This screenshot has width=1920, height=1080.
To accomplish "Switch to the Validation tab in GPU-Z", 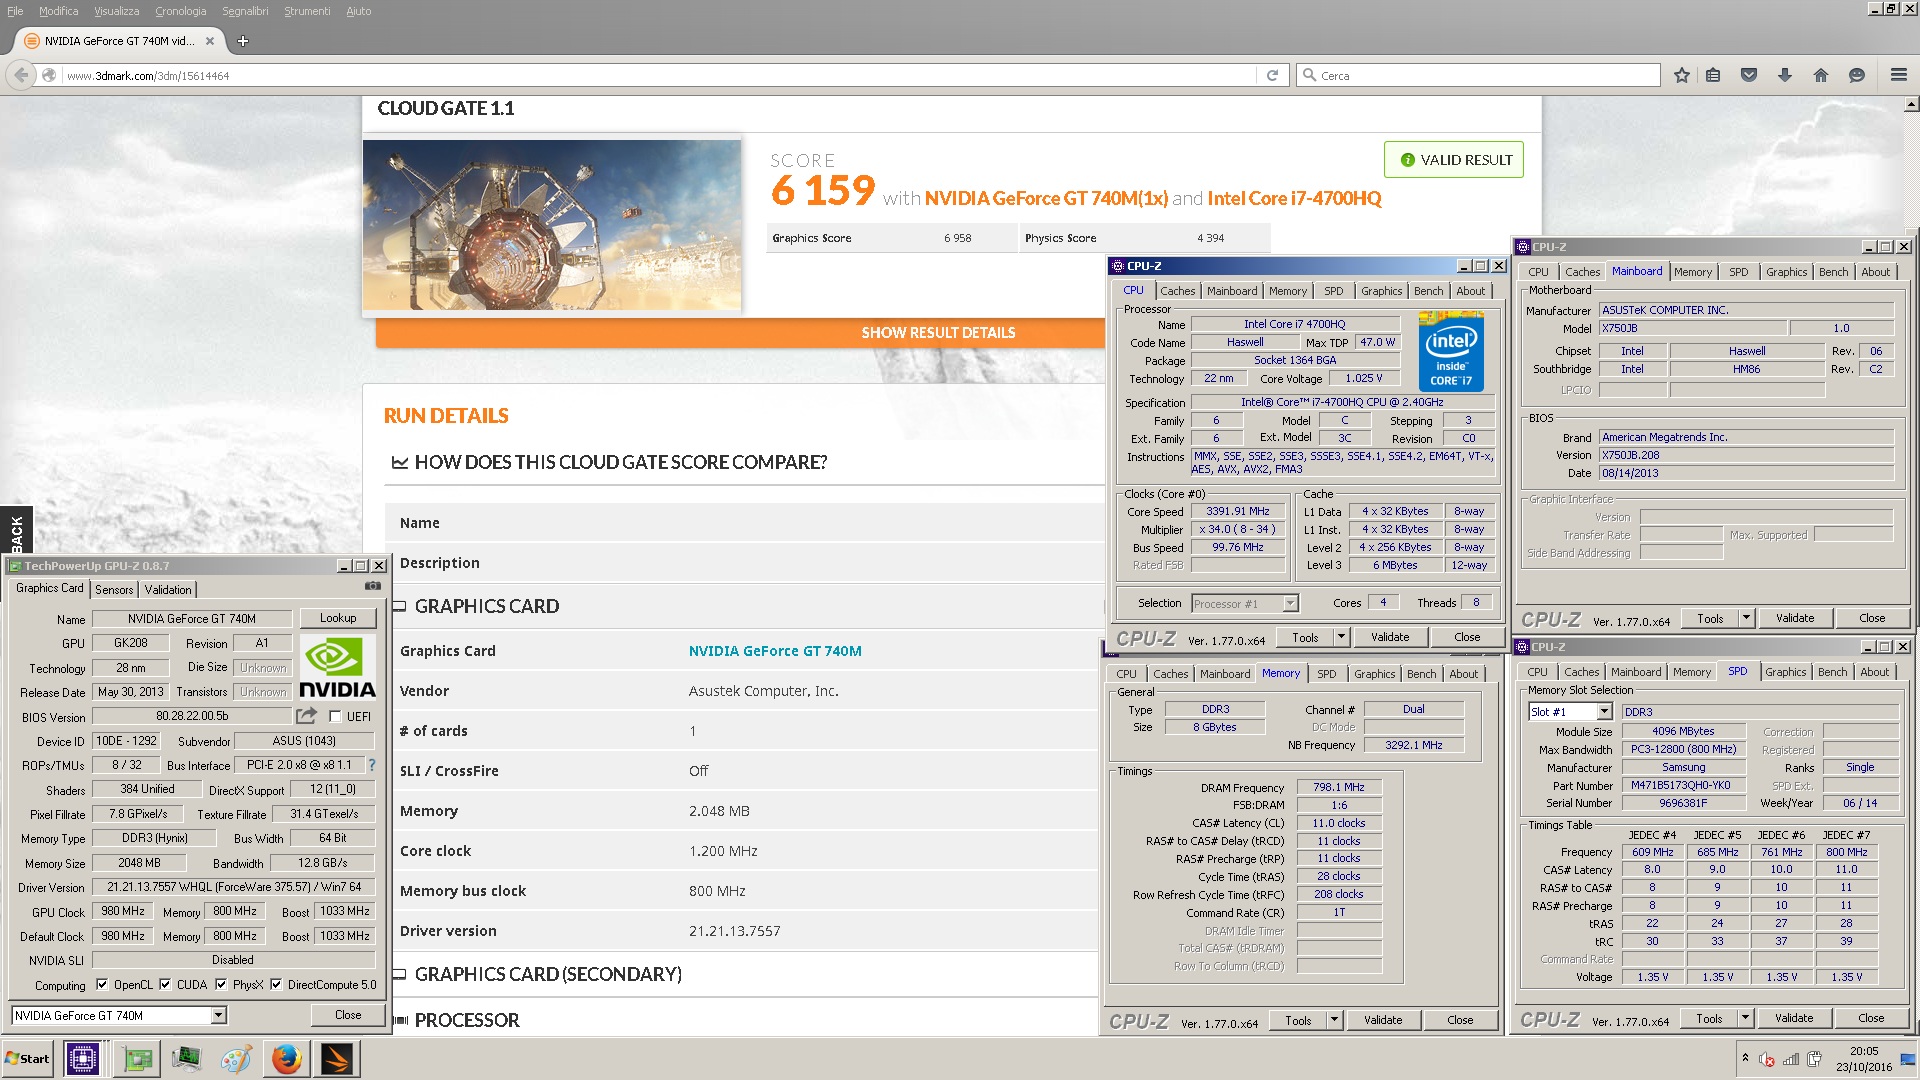I will click(168, 590).
